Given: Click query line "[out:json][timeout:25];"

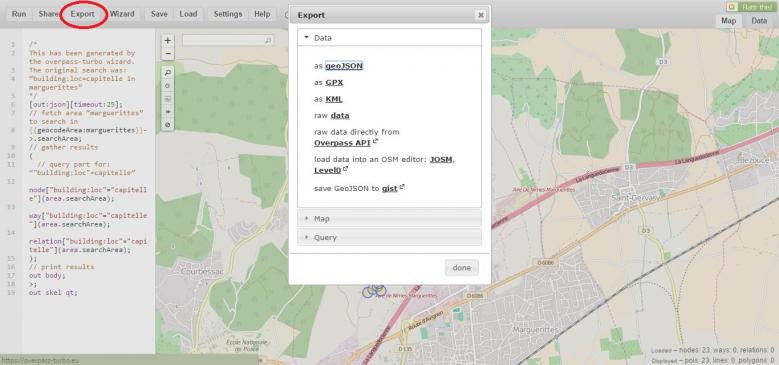Looking at the screenshot, I should pyautogui.click(x=75, y=104).
